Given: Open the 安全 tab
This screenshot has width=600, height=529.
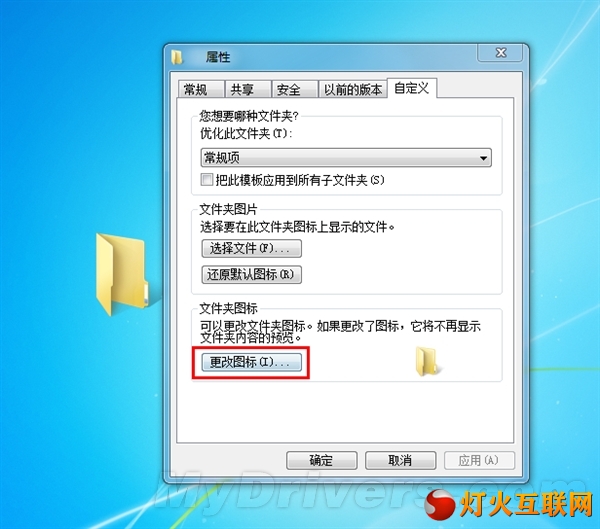Looking at the screenshot, I should 294,90.
